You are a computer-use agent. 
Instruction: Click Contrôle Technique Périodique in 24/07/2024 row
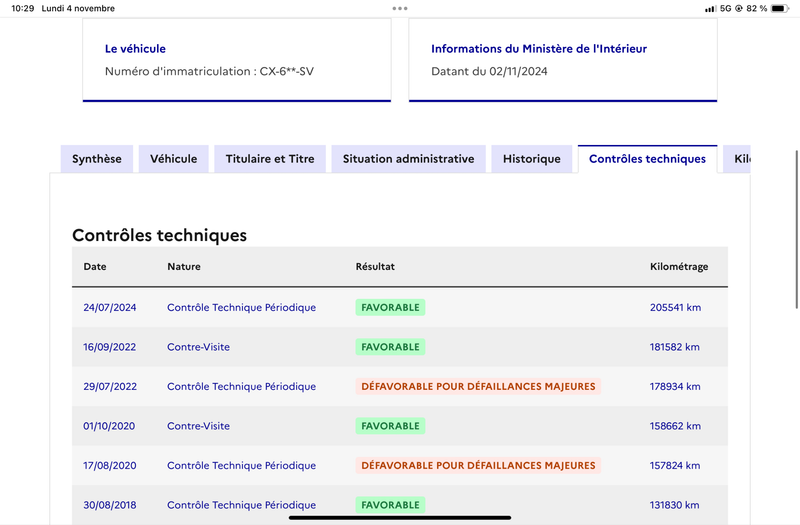click(241, 307)
